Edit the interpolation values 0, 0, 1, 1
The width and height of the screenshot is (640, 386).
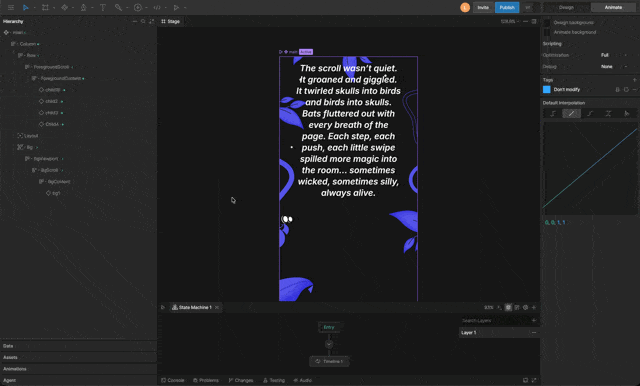coord(555,222)
